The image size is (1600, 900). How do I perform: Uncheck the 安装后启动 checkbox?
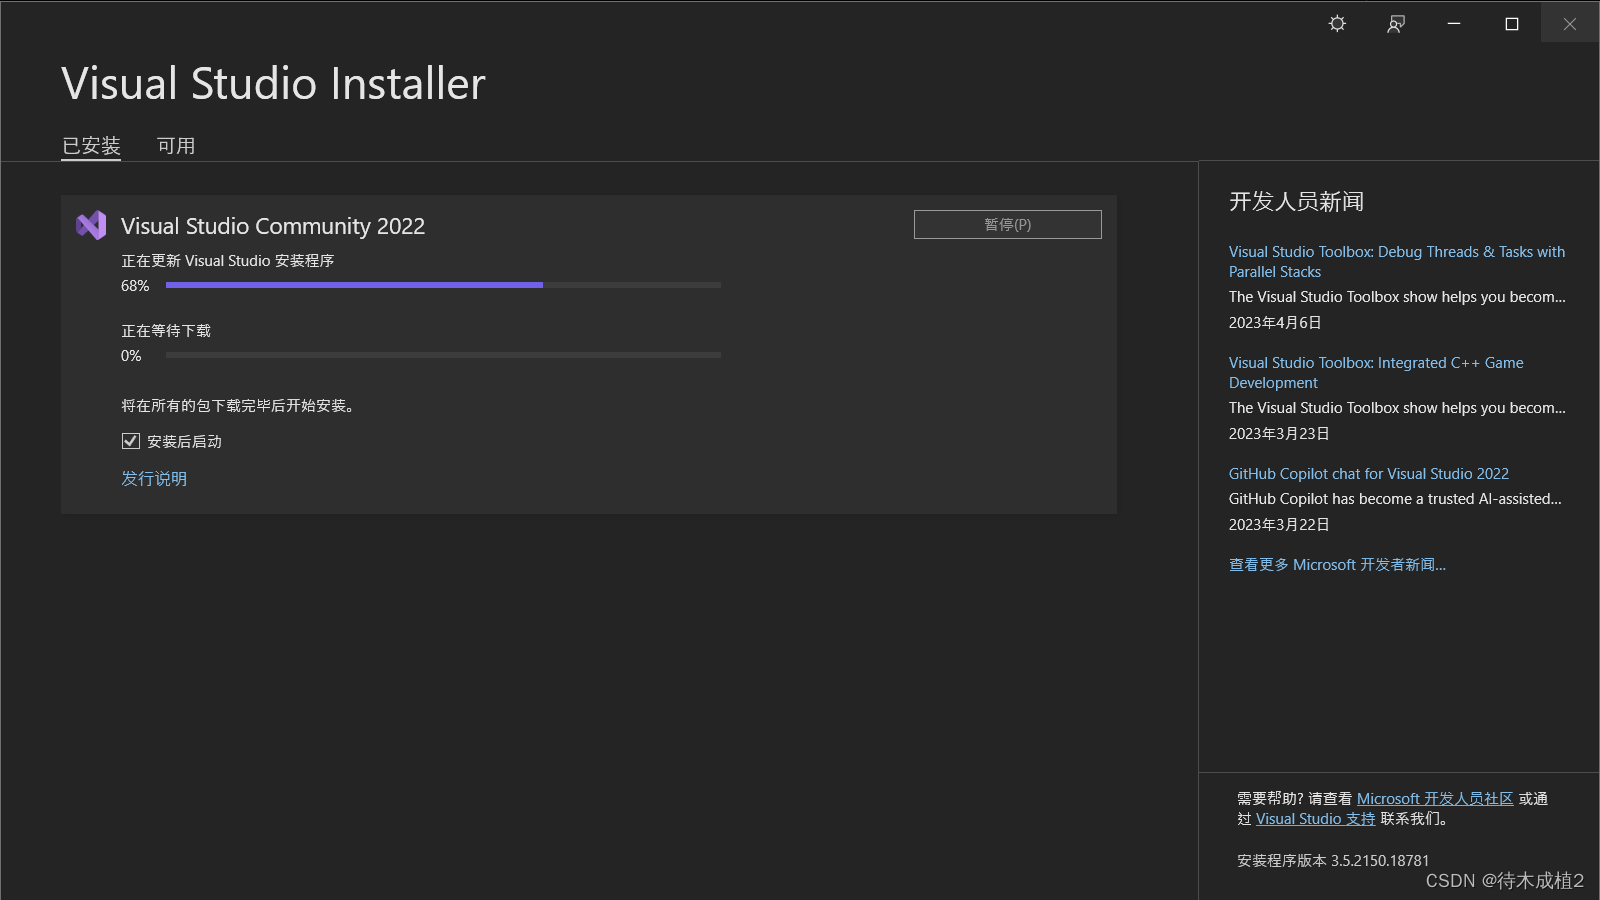point(130,441)
